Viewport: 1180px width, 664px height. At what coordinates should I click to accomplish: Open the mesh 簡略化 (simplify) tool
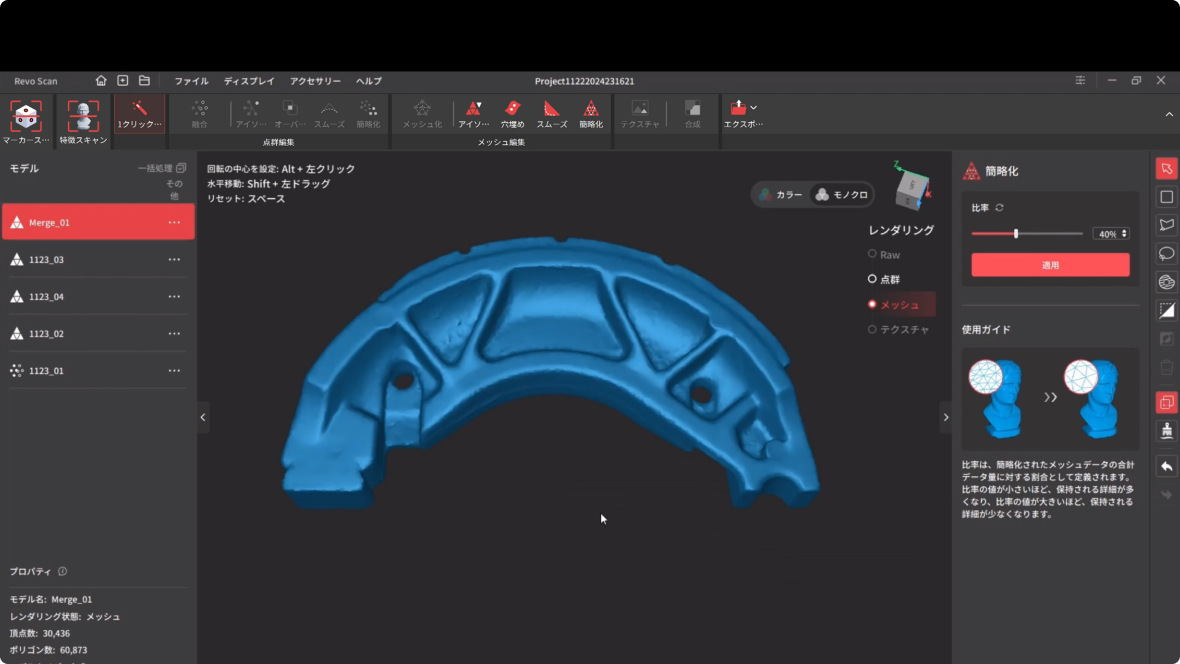[591, 113]
